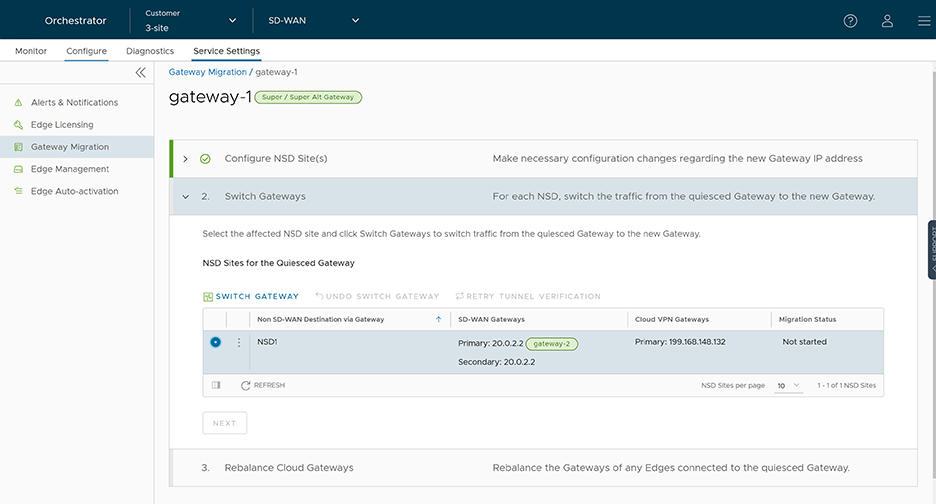Collapse the Switch Gateways step

(186, 197)
